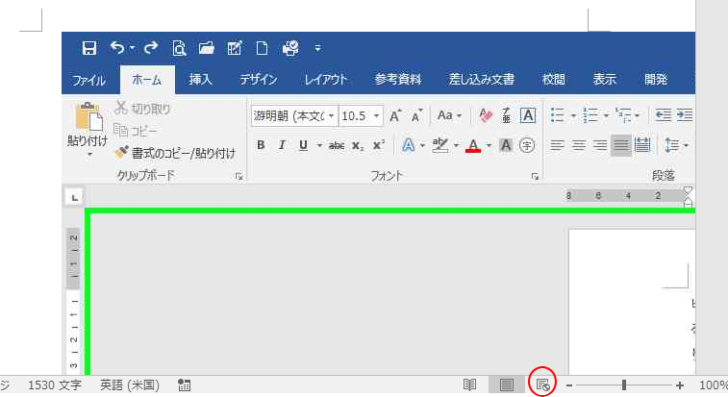Select the ホーム tab
Viewport: 728px width, 397px height.
[147, 80]
